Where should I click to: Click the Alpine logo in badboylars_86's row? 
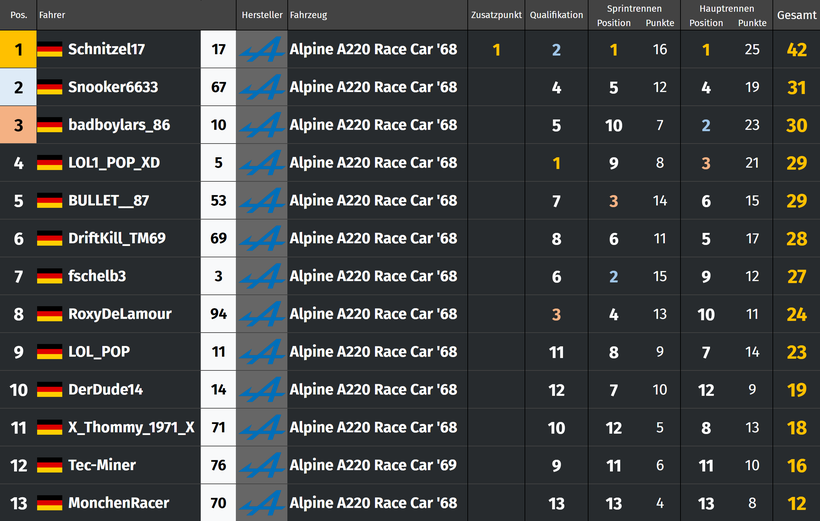[x=261, y=125]
